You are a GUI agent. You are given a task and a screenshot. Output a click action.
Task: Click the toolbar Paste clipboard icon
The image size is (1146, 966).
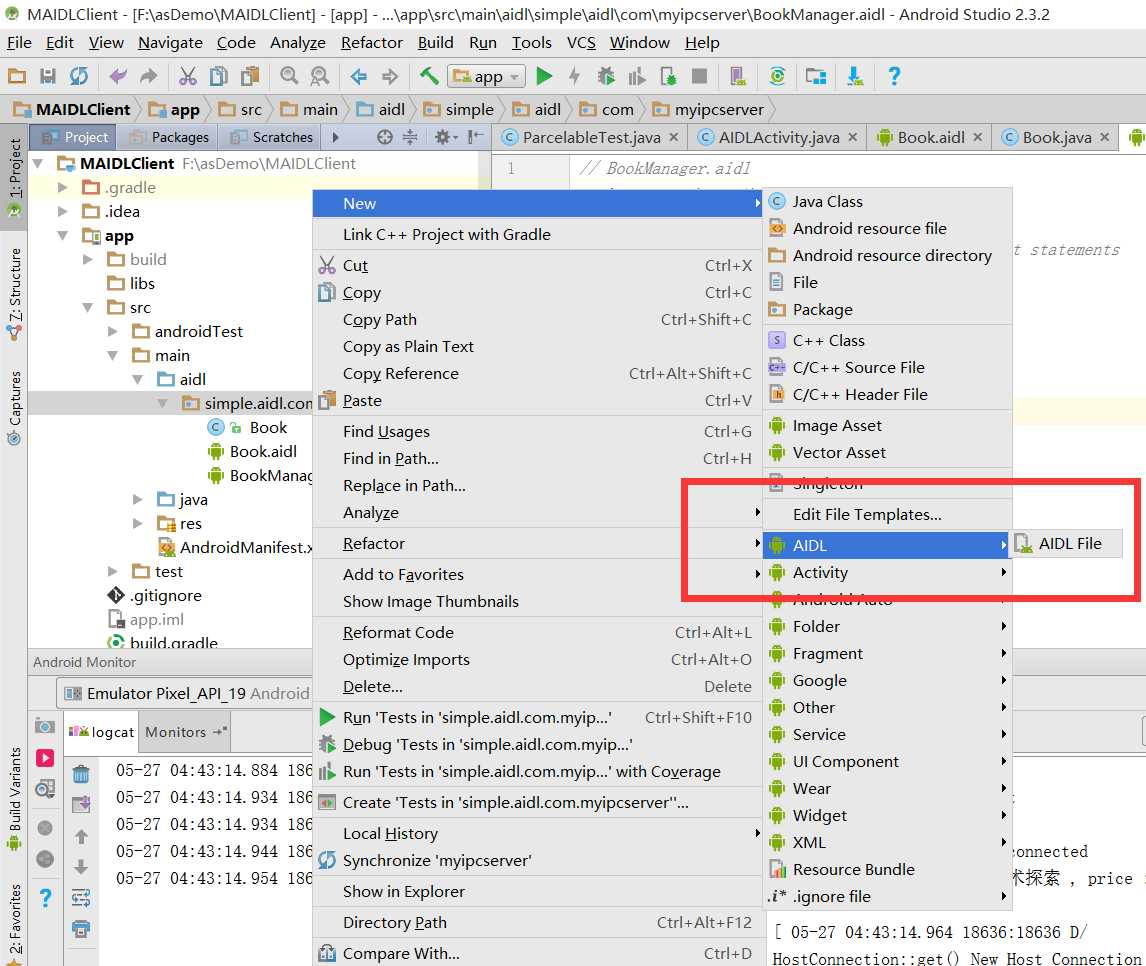point(250,76)
